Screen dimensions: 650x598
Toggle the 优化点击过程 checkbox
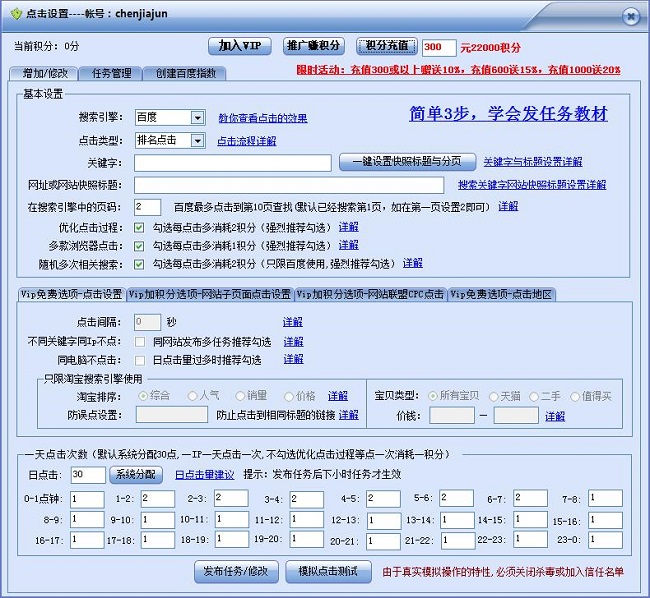pyautogui.click(x=139, y=228)
